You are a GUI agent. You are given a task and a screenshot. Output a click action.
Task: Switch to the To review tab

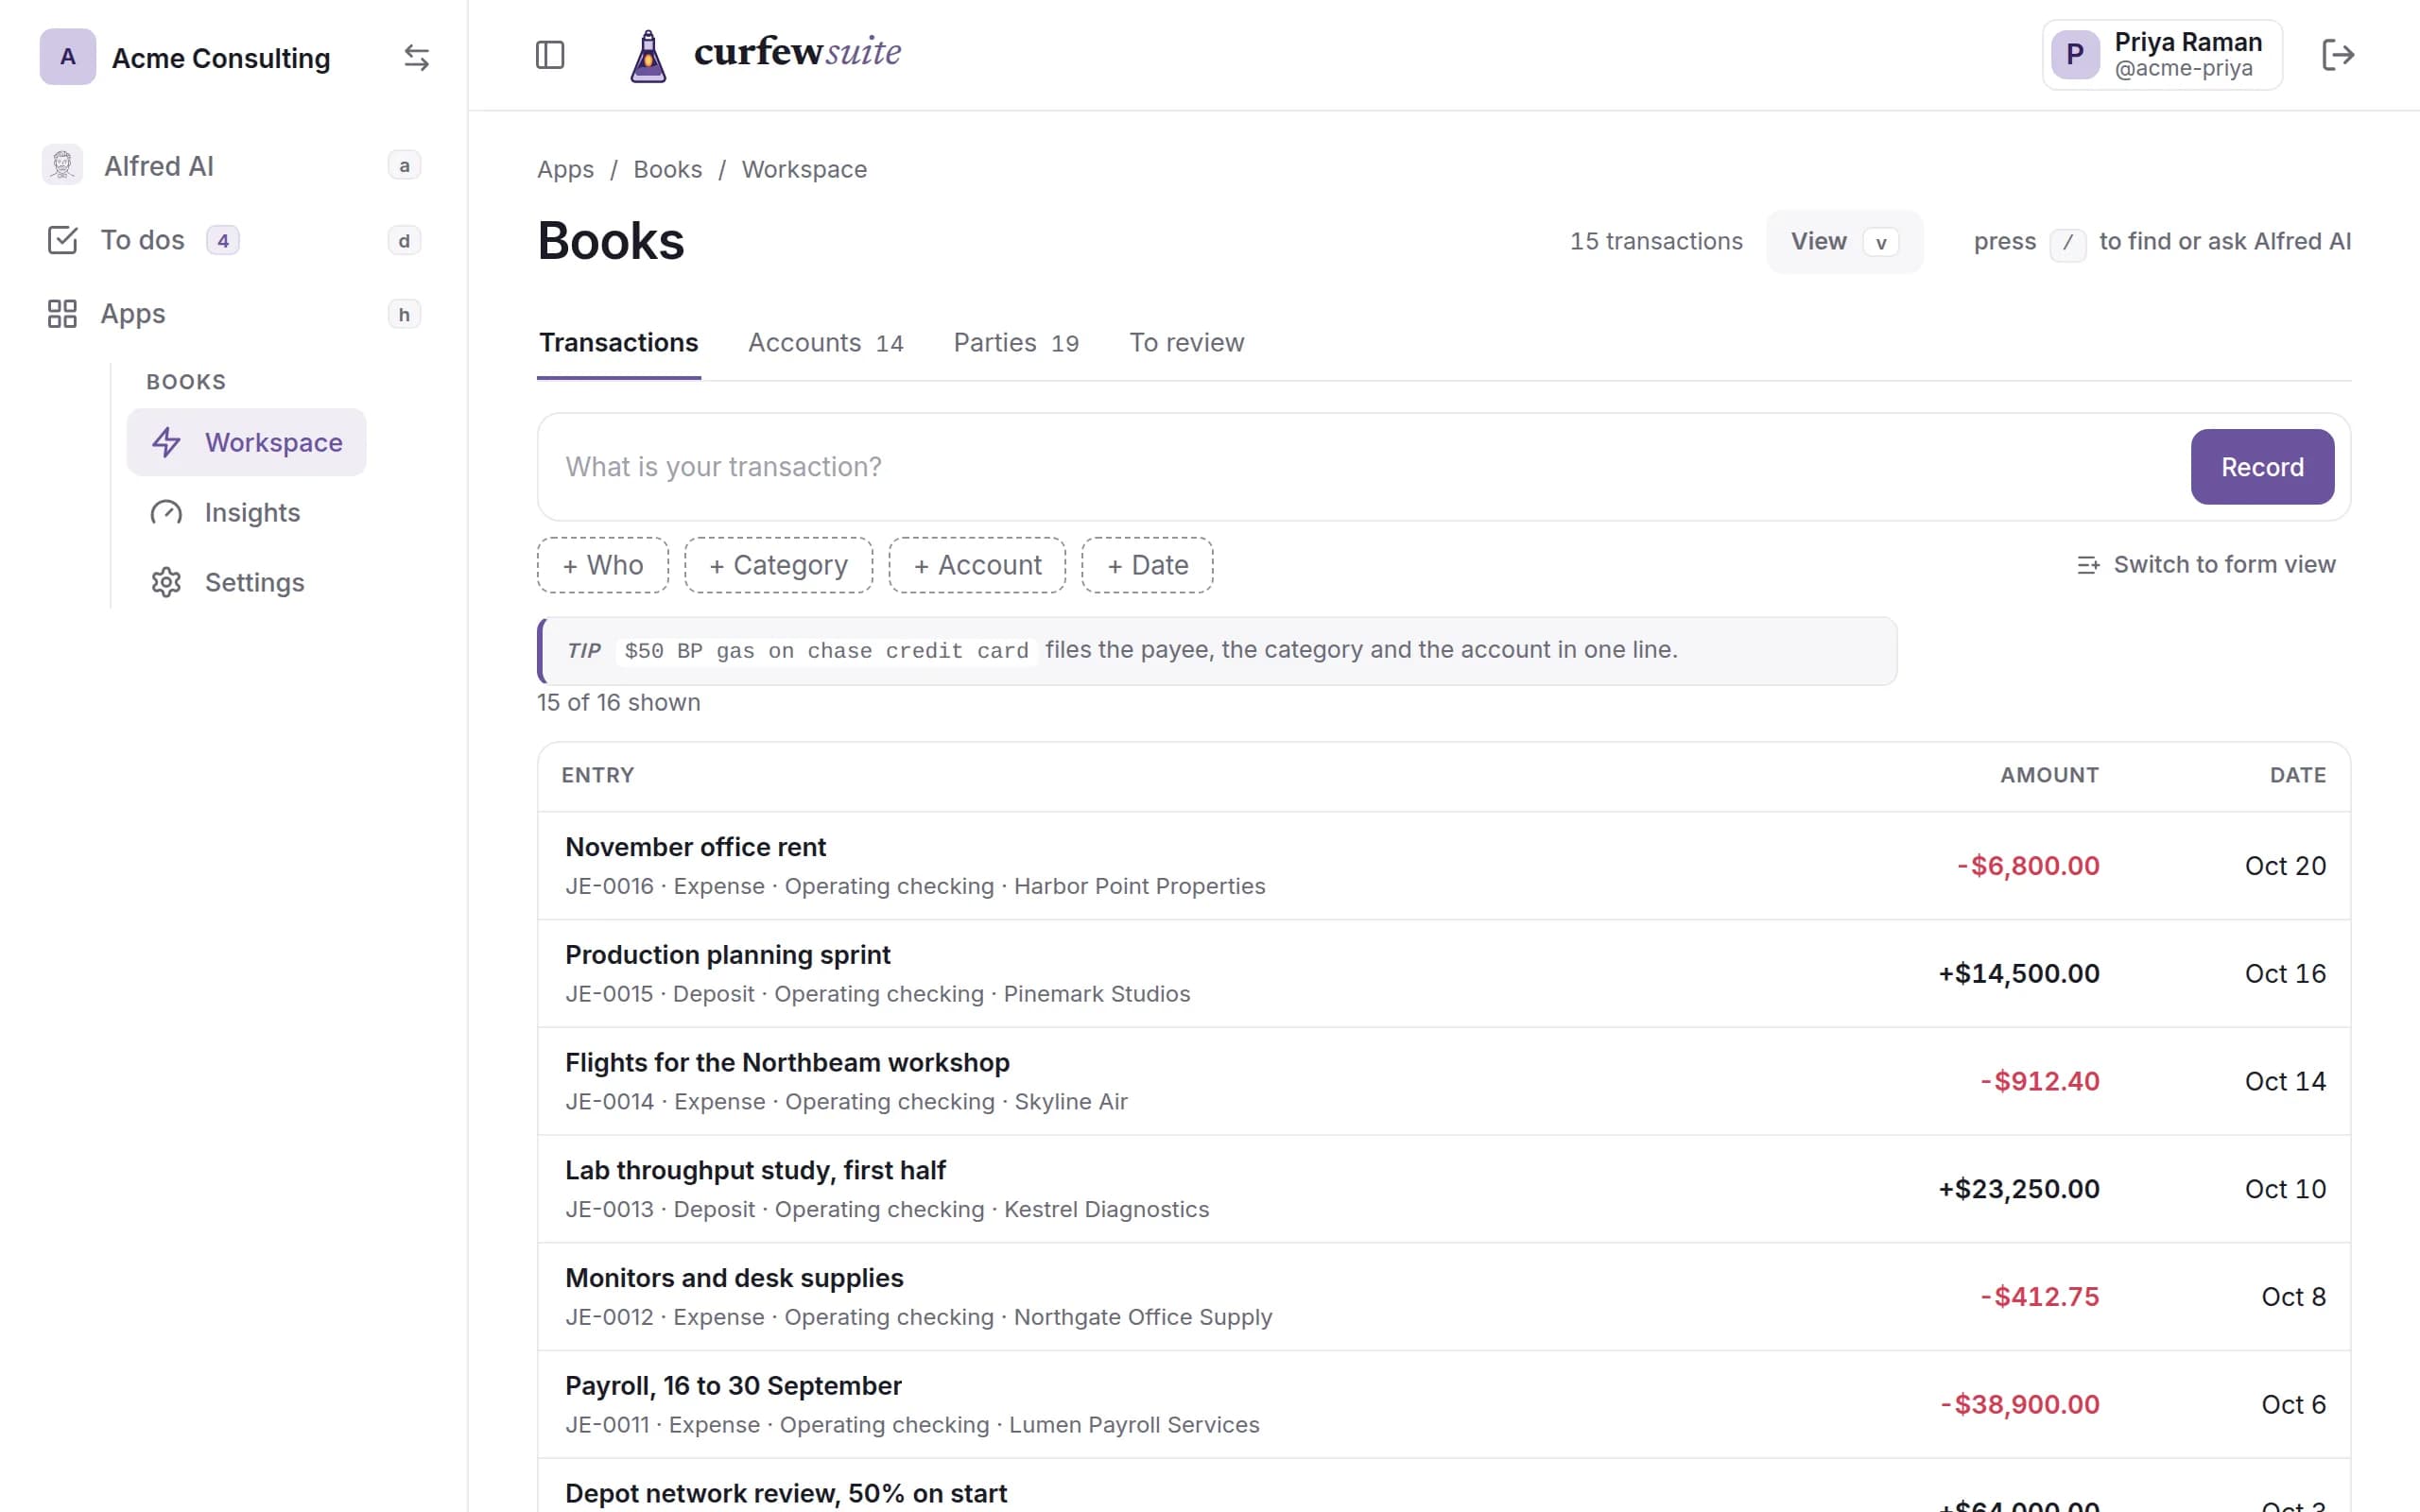(x=1186, y=343)
